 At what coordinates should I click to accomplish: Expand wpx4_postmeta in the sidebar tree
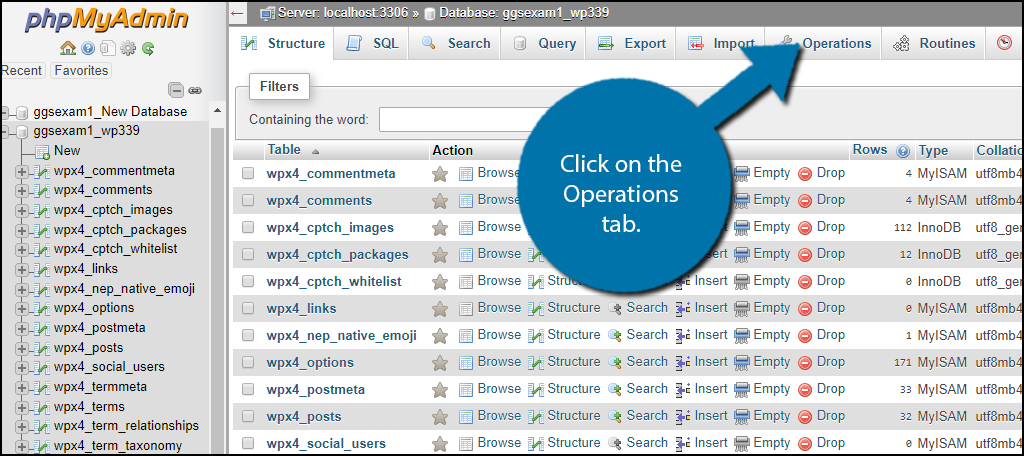click(22, 329)
